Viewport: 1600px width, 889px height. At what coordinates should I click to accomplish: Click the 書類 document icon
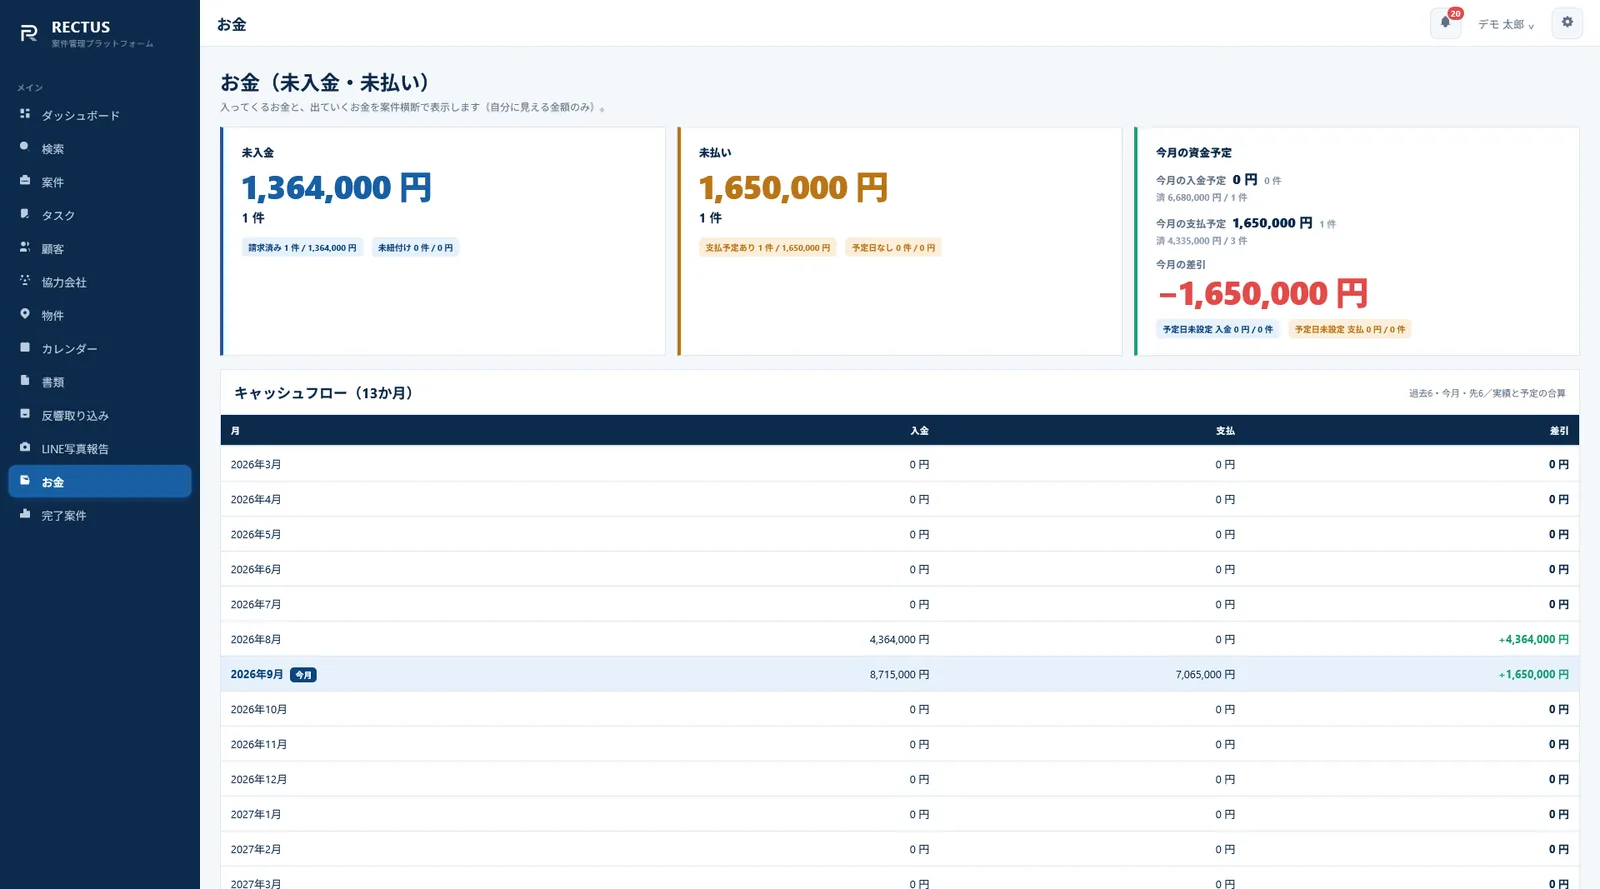[25, 381]
